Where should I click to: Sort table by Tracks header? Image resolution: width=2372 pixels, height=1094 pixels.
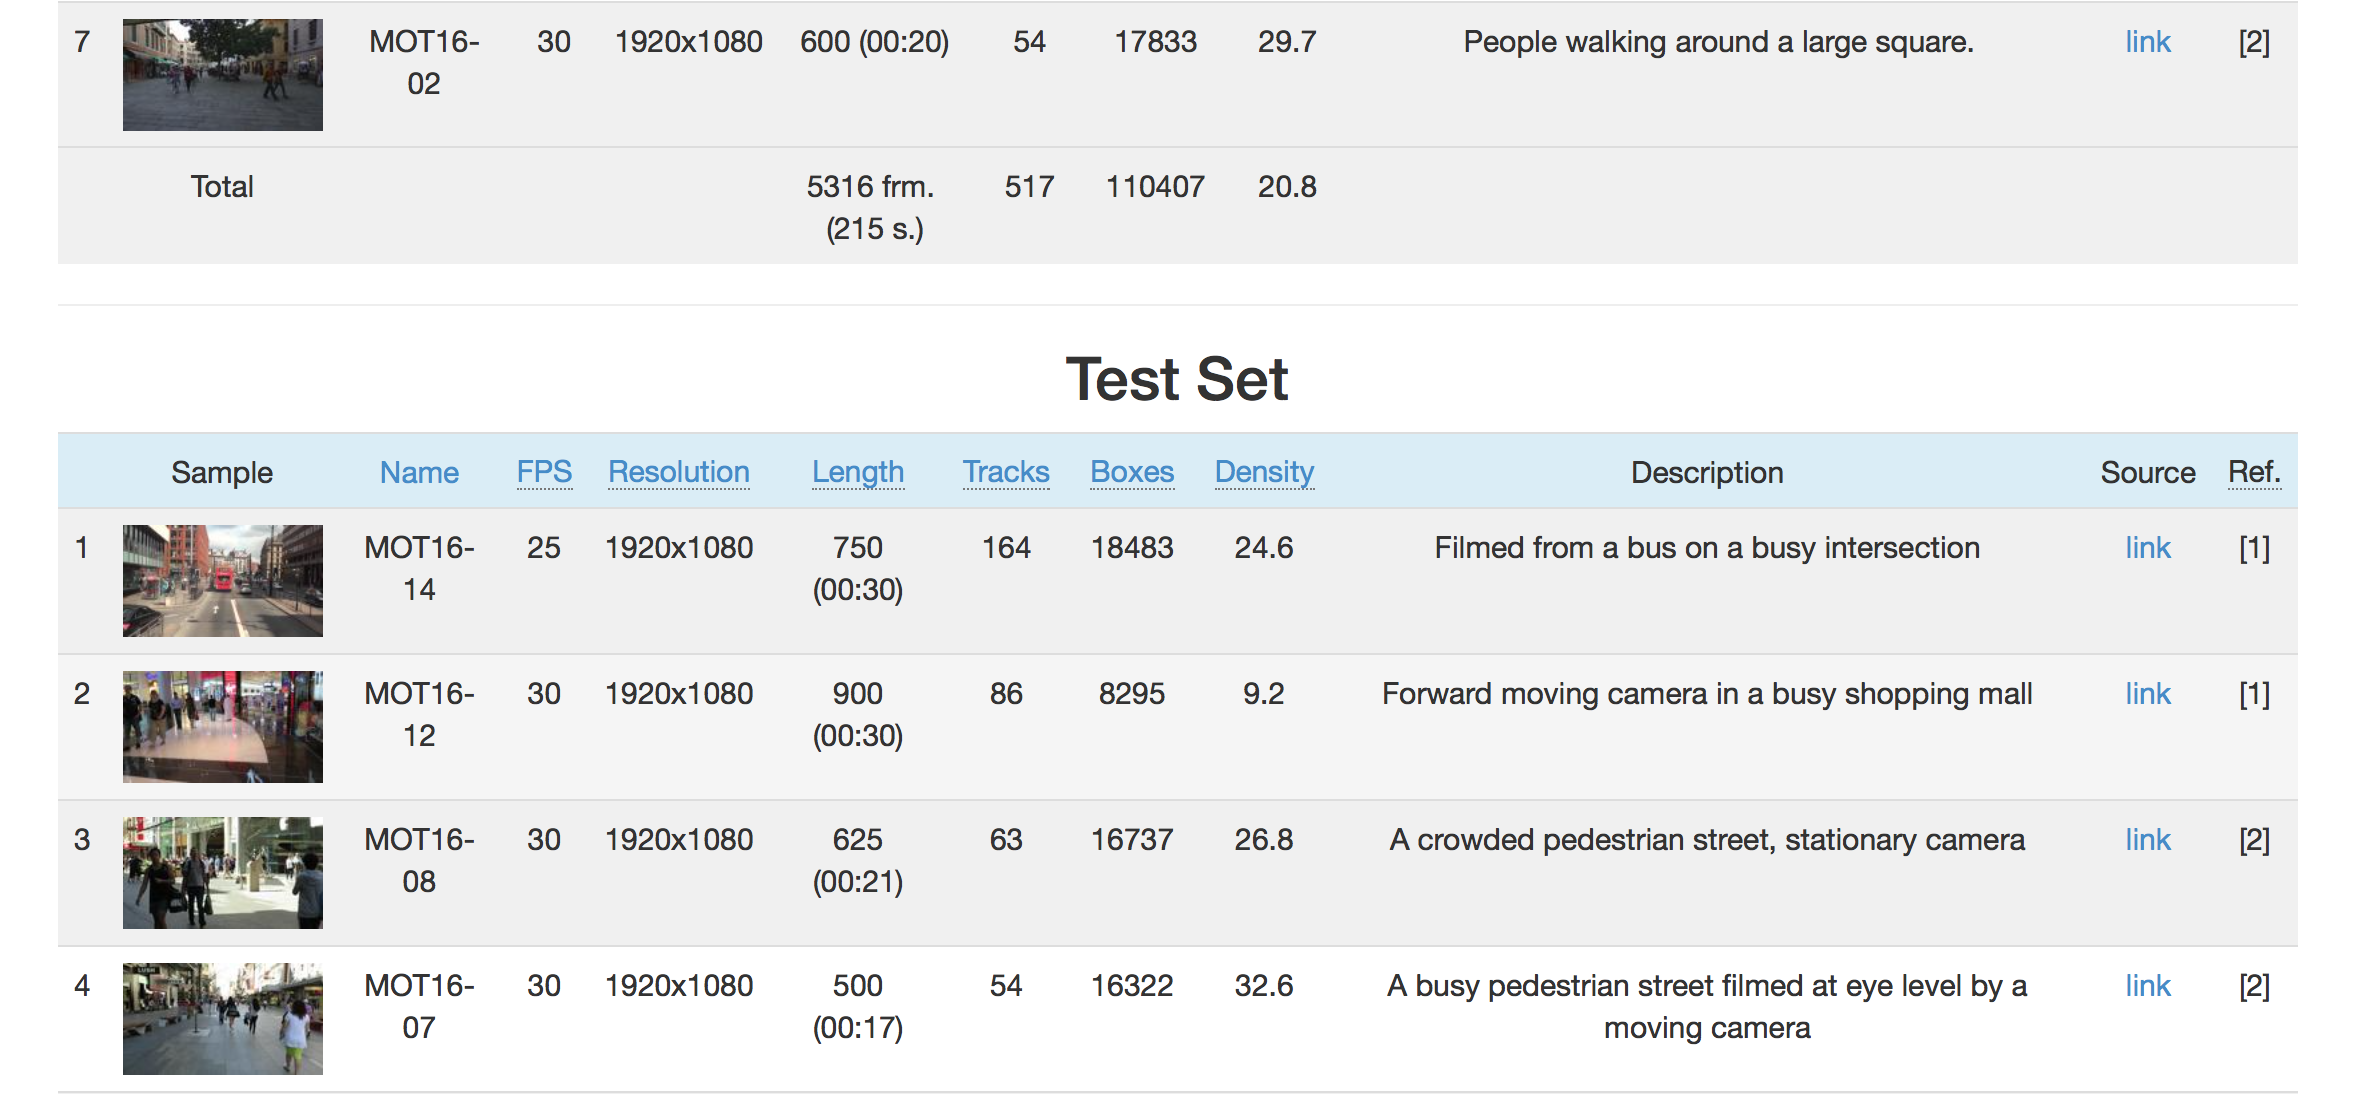pyautogui.click(x=1005, y=472)
